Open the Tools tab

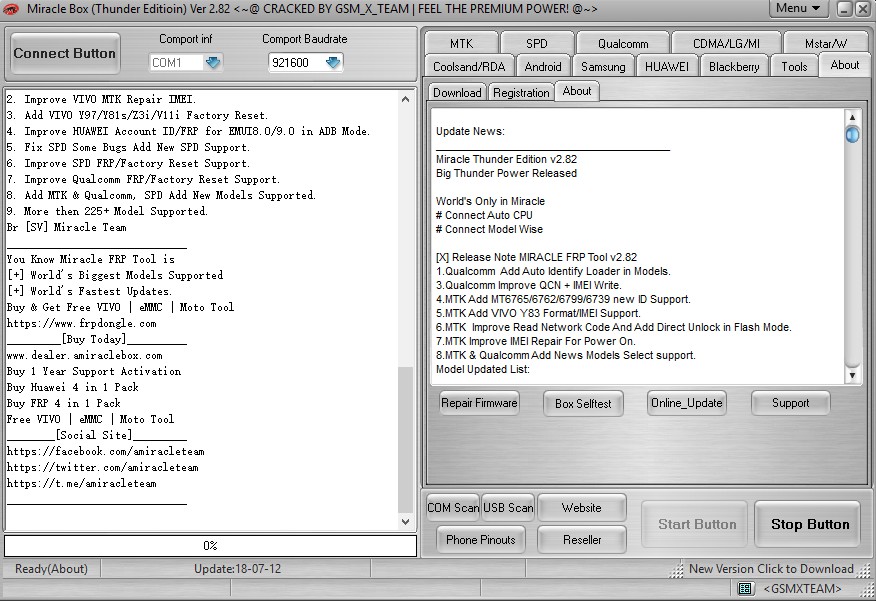click(794, 66)
